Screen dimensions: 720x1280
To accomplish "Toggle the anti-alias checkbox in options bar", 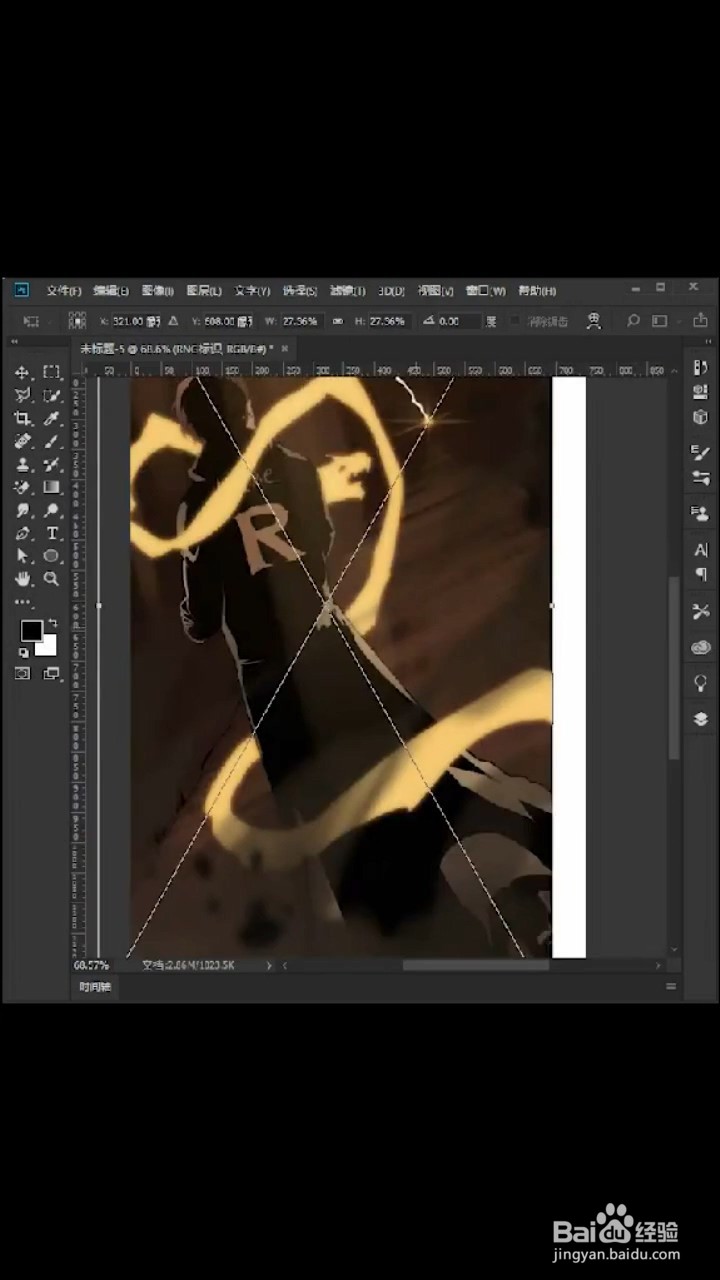I will click(x=516, y=320).
